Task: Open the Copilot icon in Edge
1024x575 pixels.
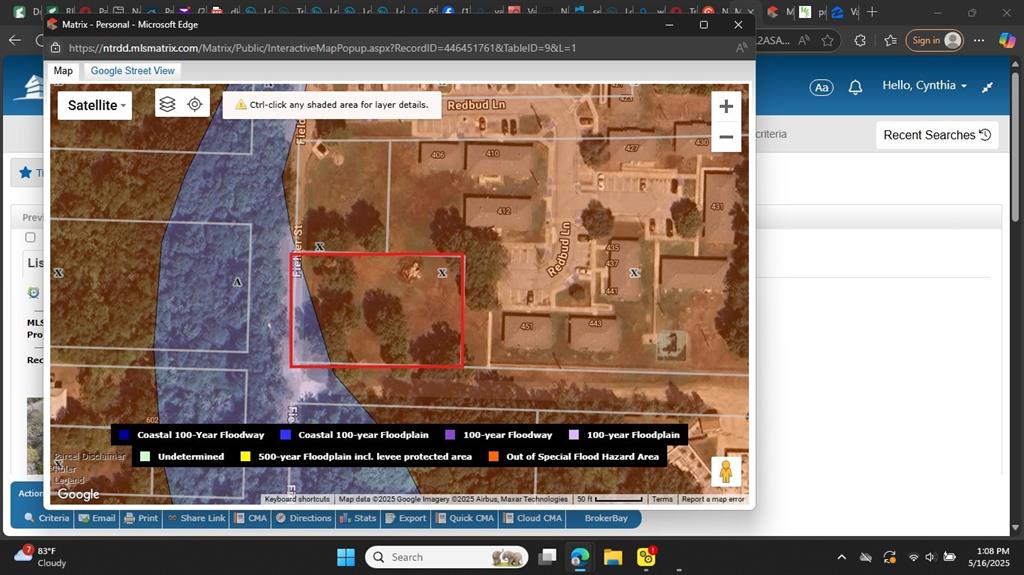Action: [x=1007, y=41]
